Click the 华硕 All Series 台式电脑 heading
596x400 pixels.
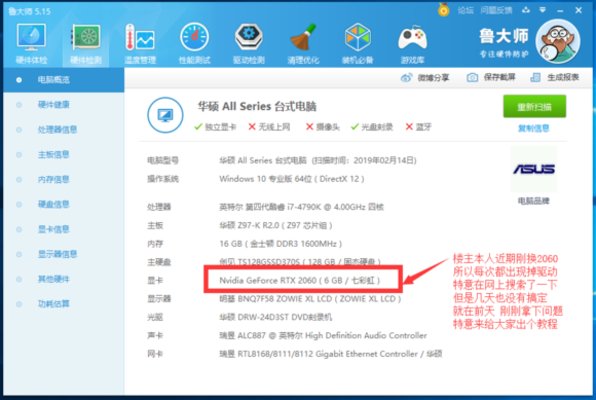click(257, 106)
